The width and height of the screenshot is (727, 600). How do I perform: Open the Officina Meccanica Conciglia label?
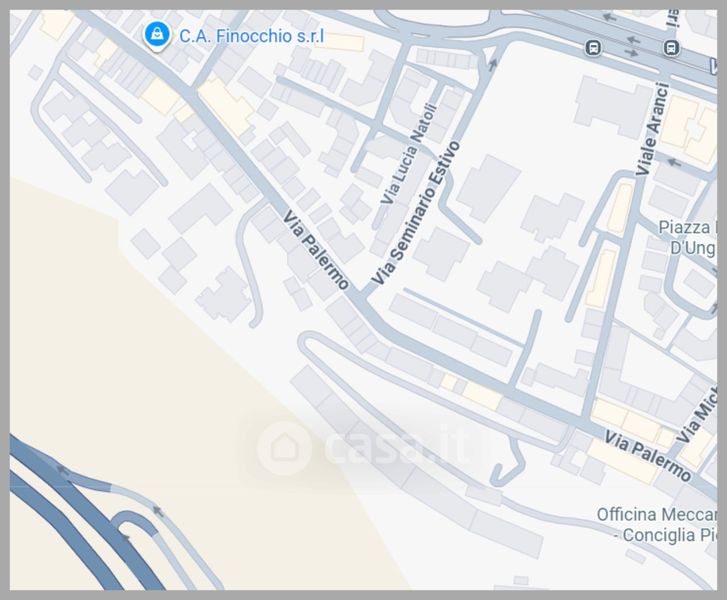click(656, 524)
